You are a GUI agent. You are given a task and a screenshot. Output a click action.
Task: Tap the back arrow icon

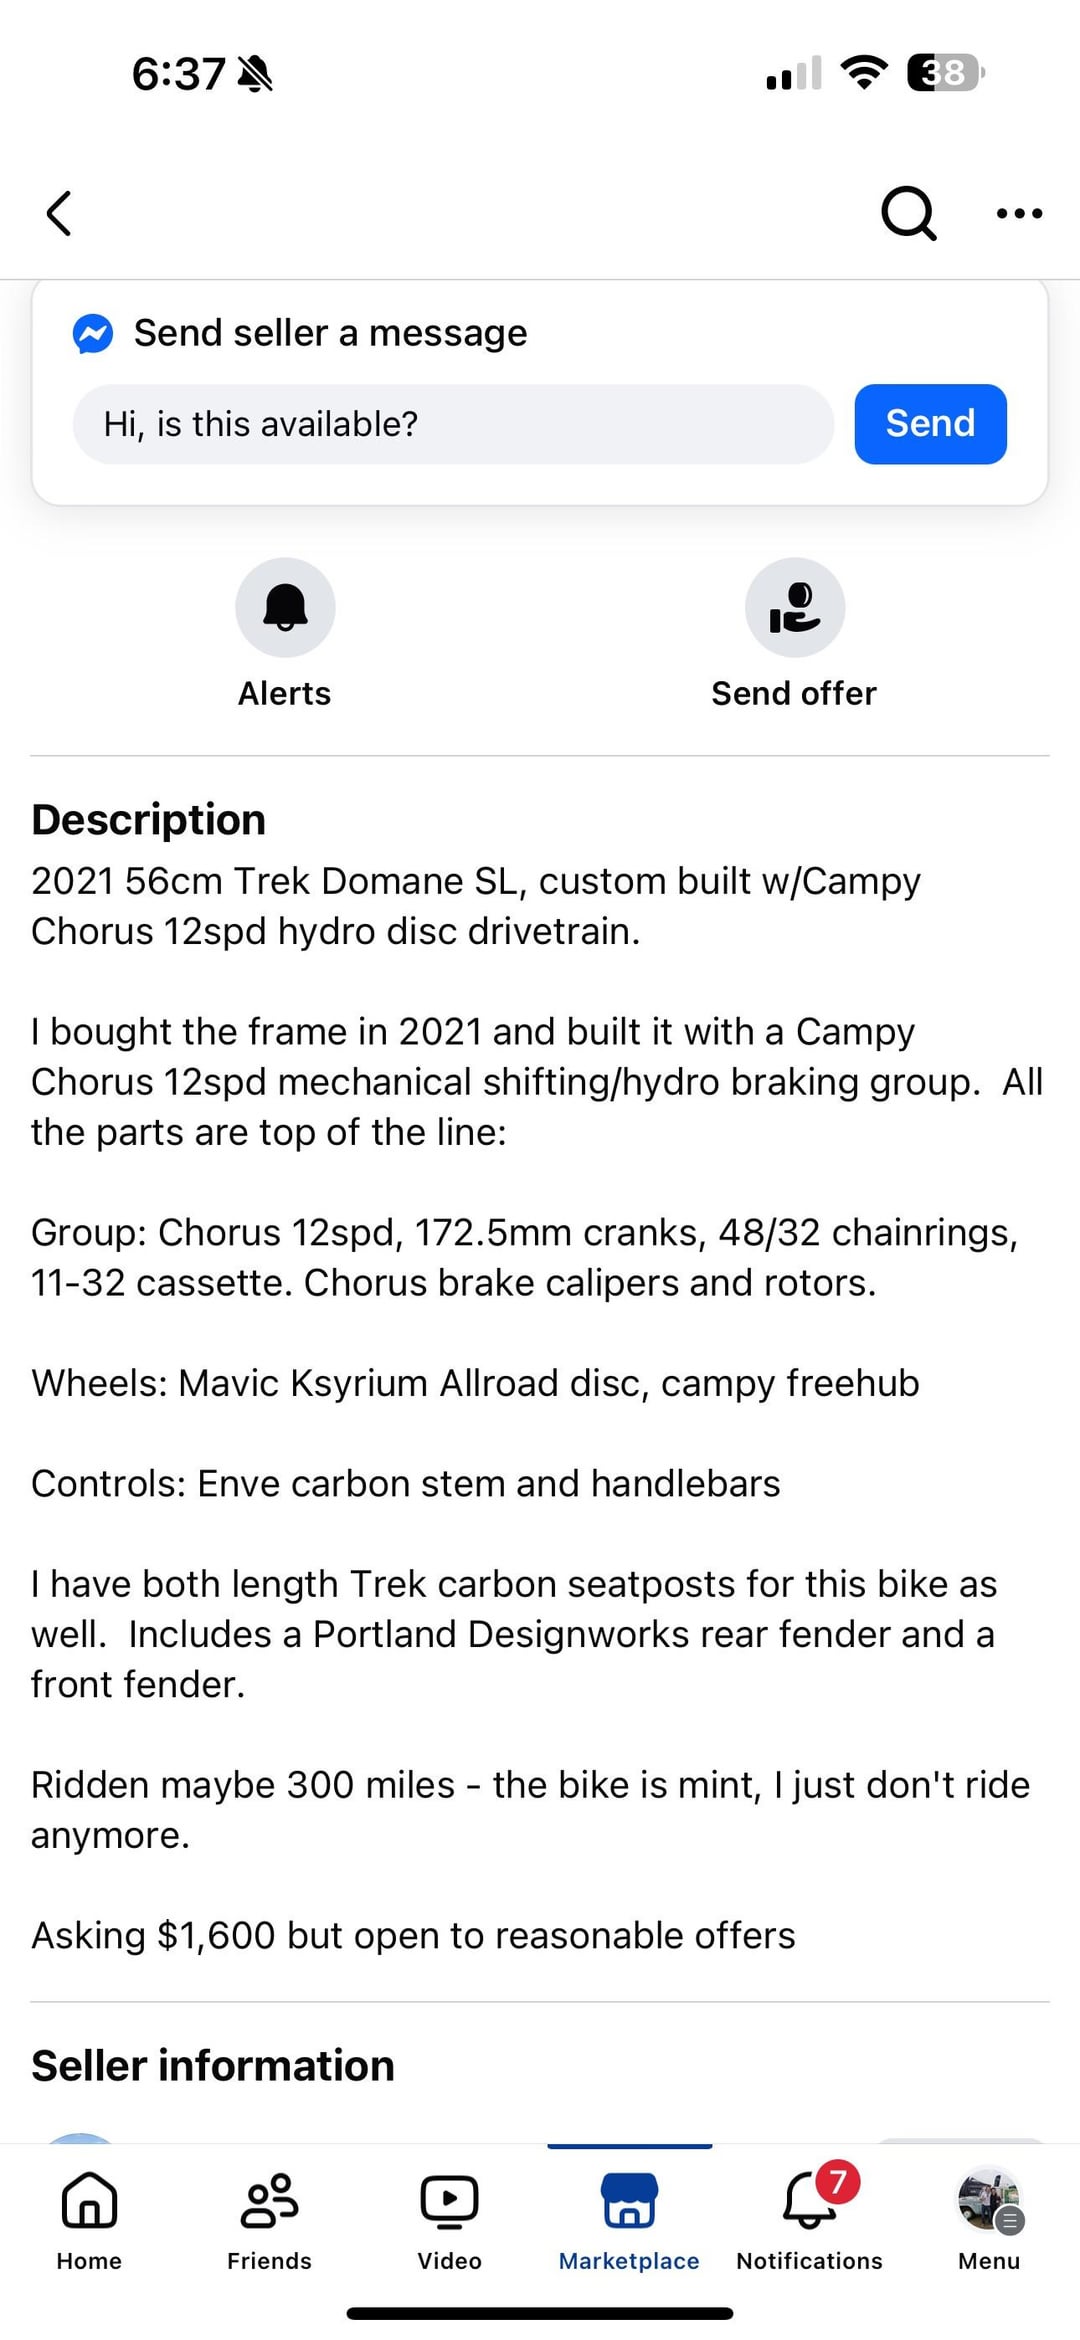click(59, 213)
